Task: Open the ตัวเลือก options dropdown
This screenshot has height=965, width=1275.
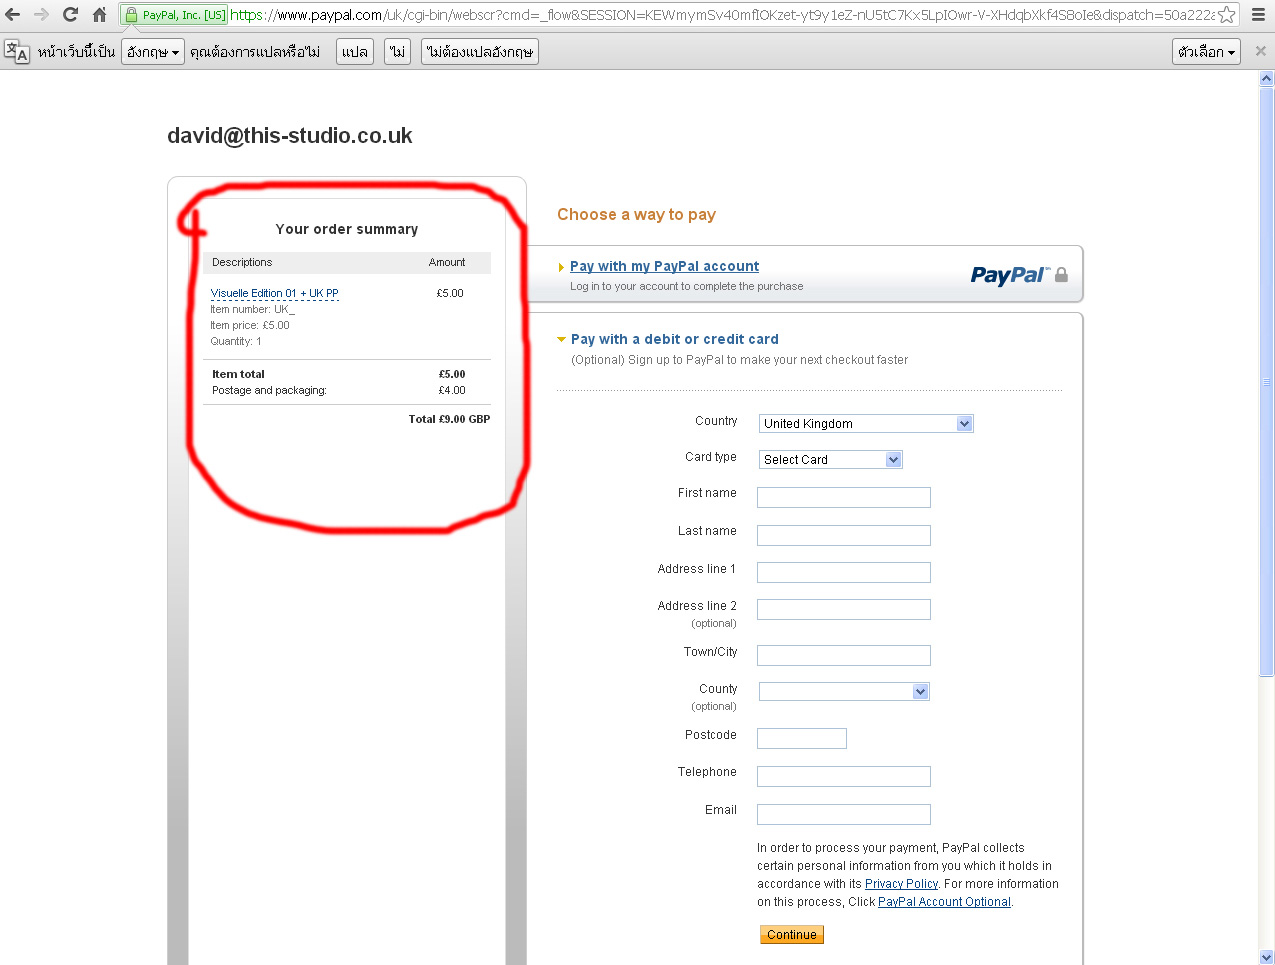Action: [1206, 52]
